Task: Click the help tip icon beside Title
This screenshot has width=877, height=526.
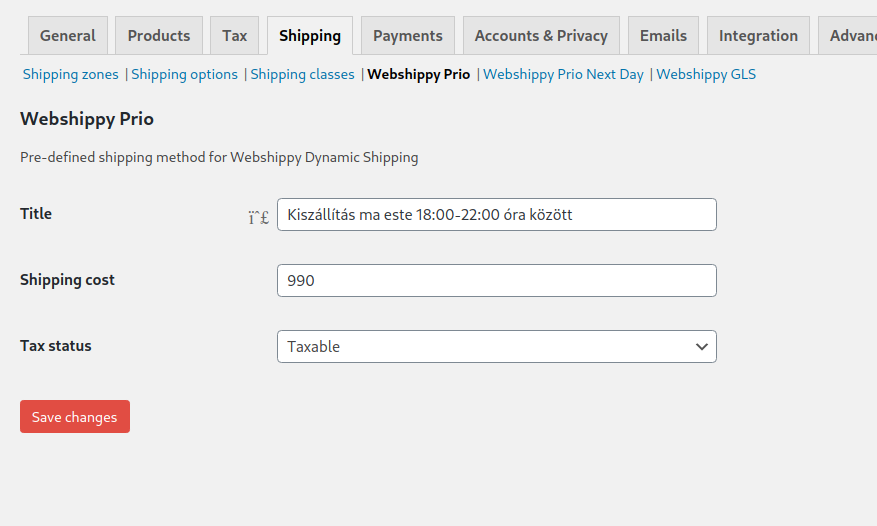Action: pyautogui.click(x=259, y=216)
